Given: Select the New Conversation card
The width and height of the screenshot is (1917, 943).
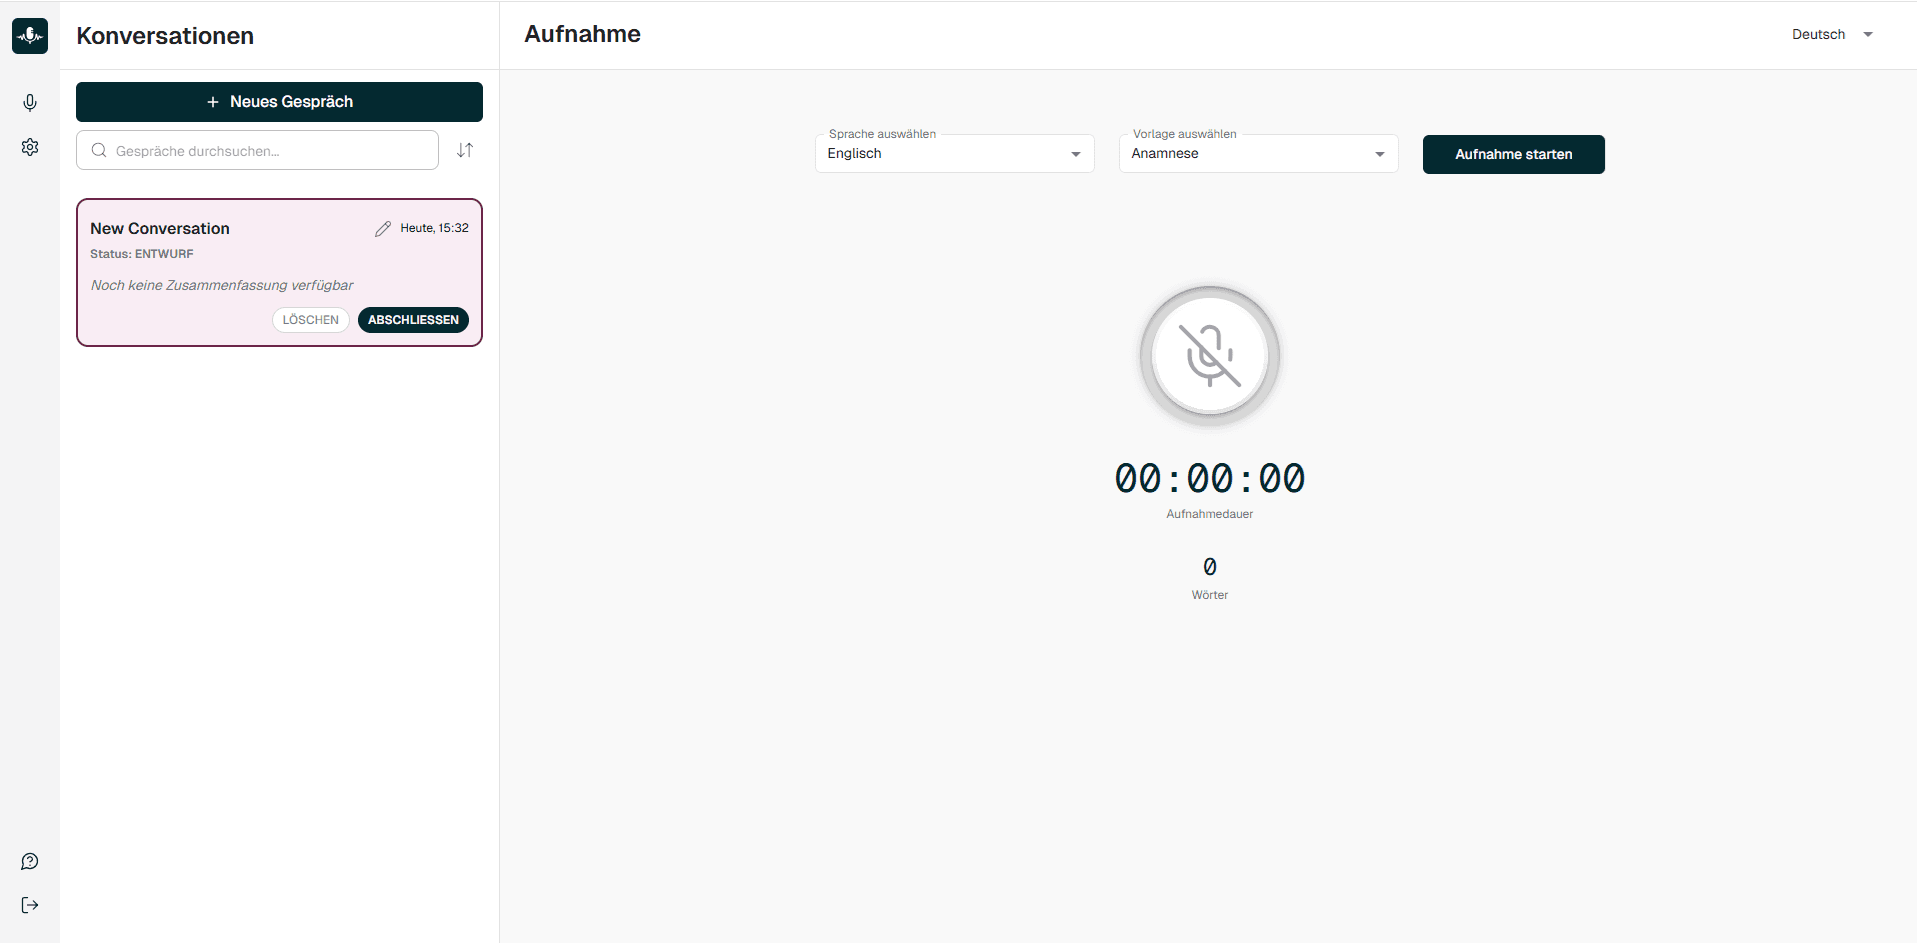Looking at the screenshot, I should coord(279,273).
